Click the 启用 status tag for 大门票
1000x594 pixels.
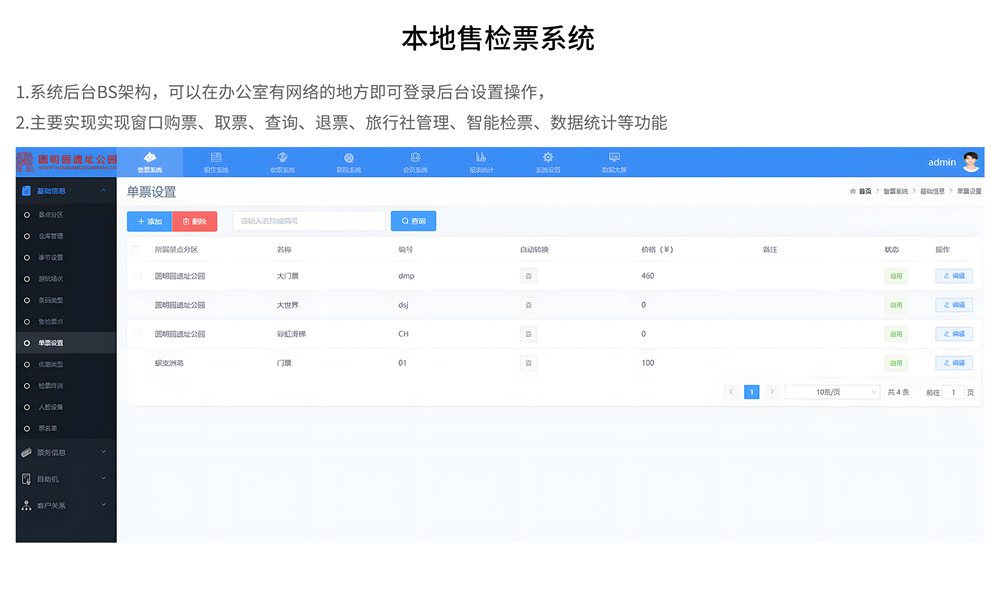(896, 276)
